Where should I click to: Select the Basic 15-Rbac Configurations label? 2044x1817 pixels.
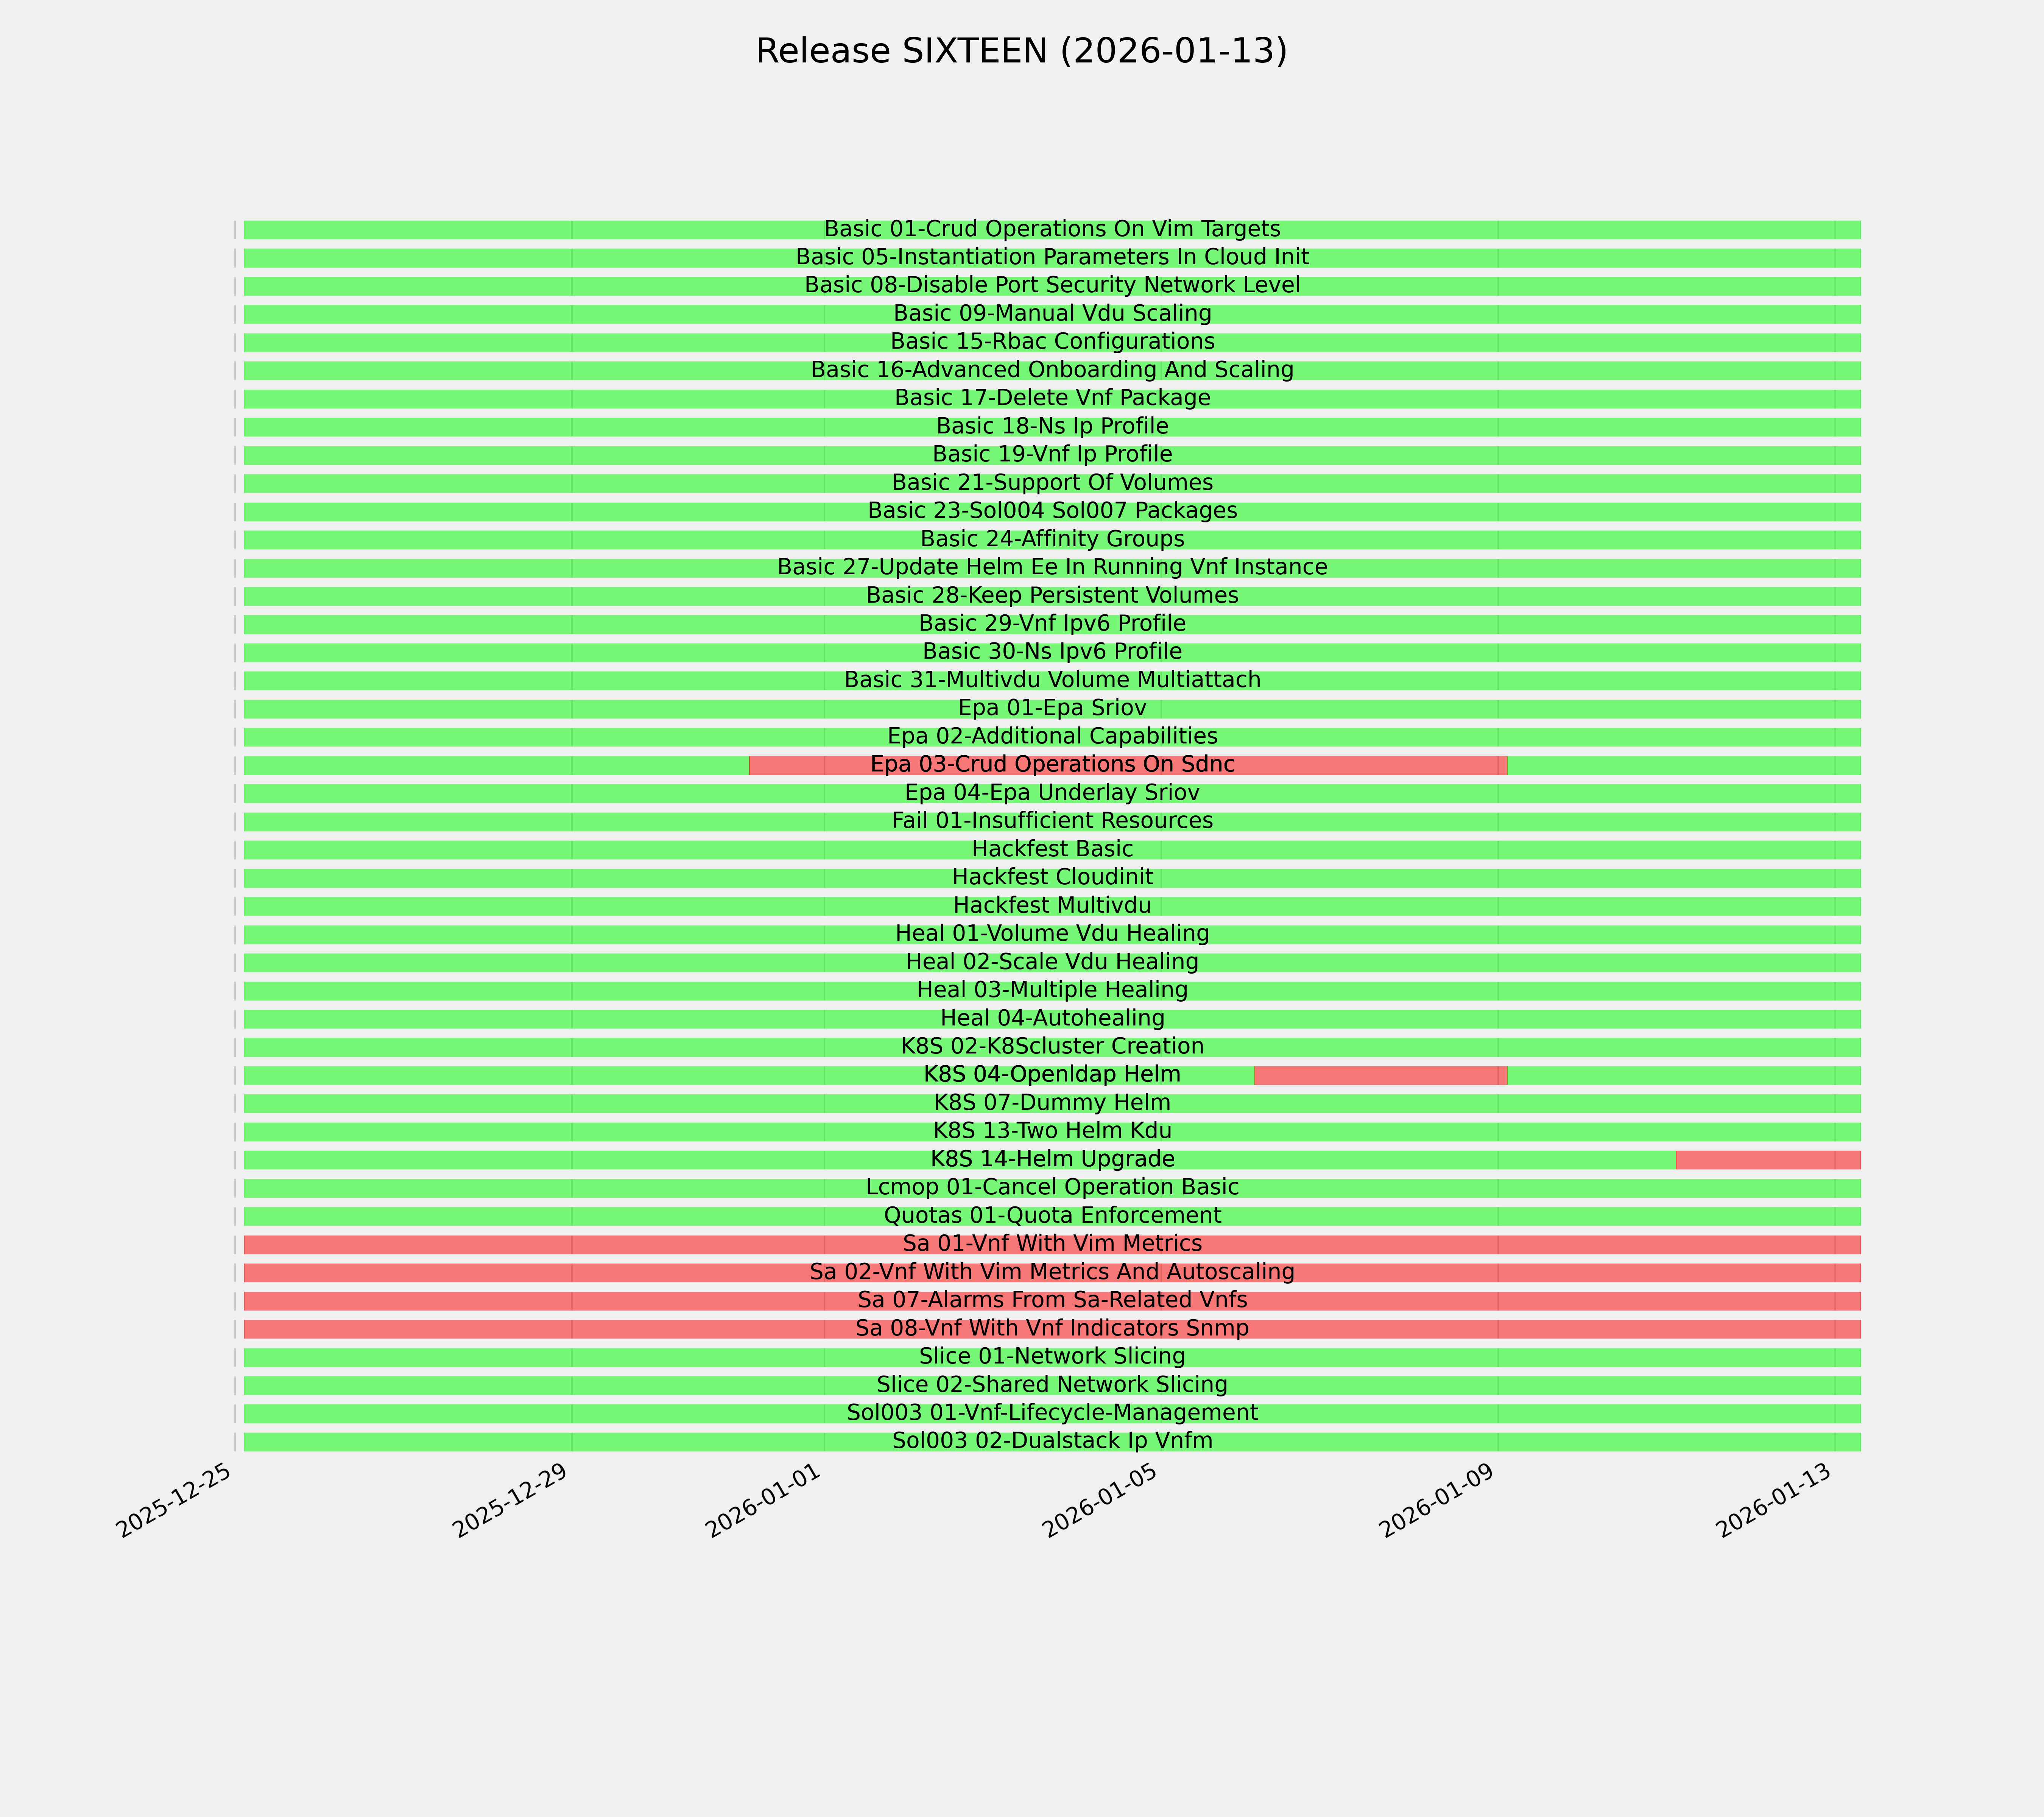[1052, 342]
